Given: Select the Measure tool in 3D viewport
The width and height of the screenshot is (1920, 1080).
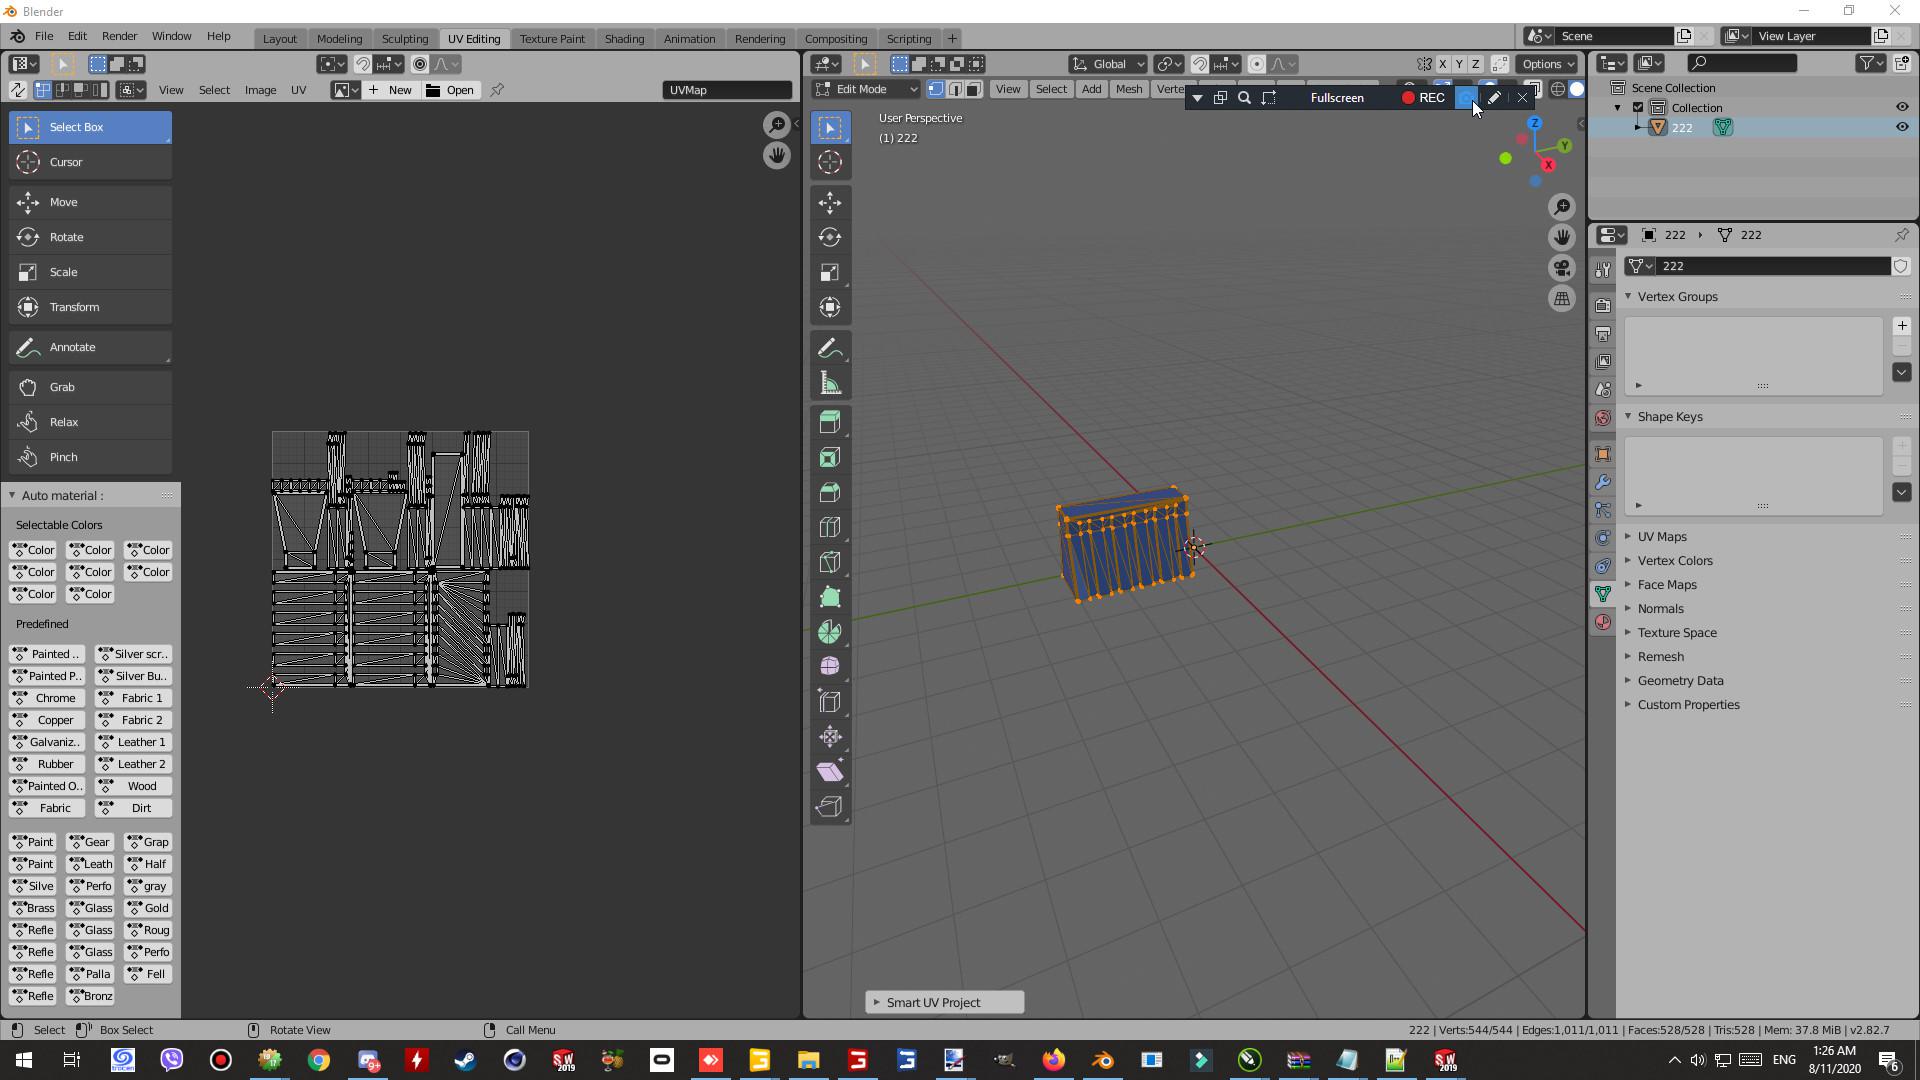Looking at the screenshot, I should (x=829, y=384).
